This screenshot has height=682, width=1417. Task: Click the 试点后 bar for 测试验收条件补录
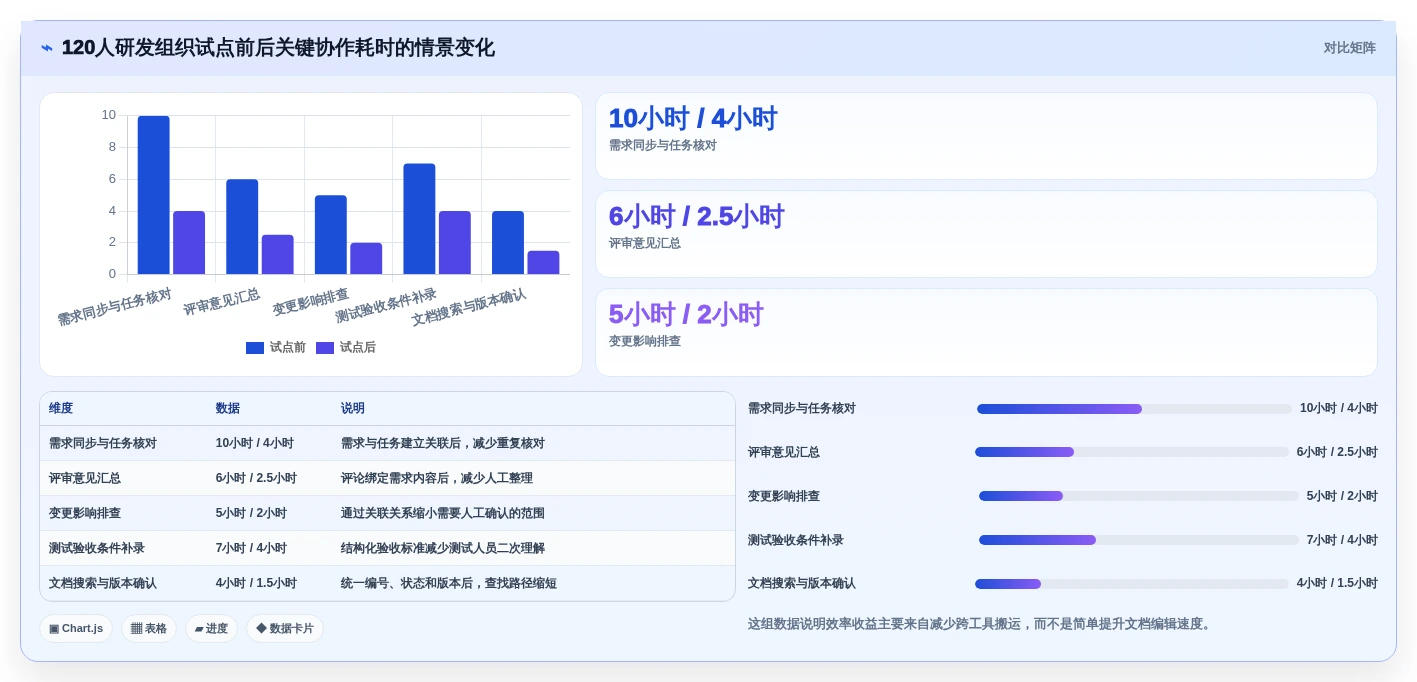[455, 243]
